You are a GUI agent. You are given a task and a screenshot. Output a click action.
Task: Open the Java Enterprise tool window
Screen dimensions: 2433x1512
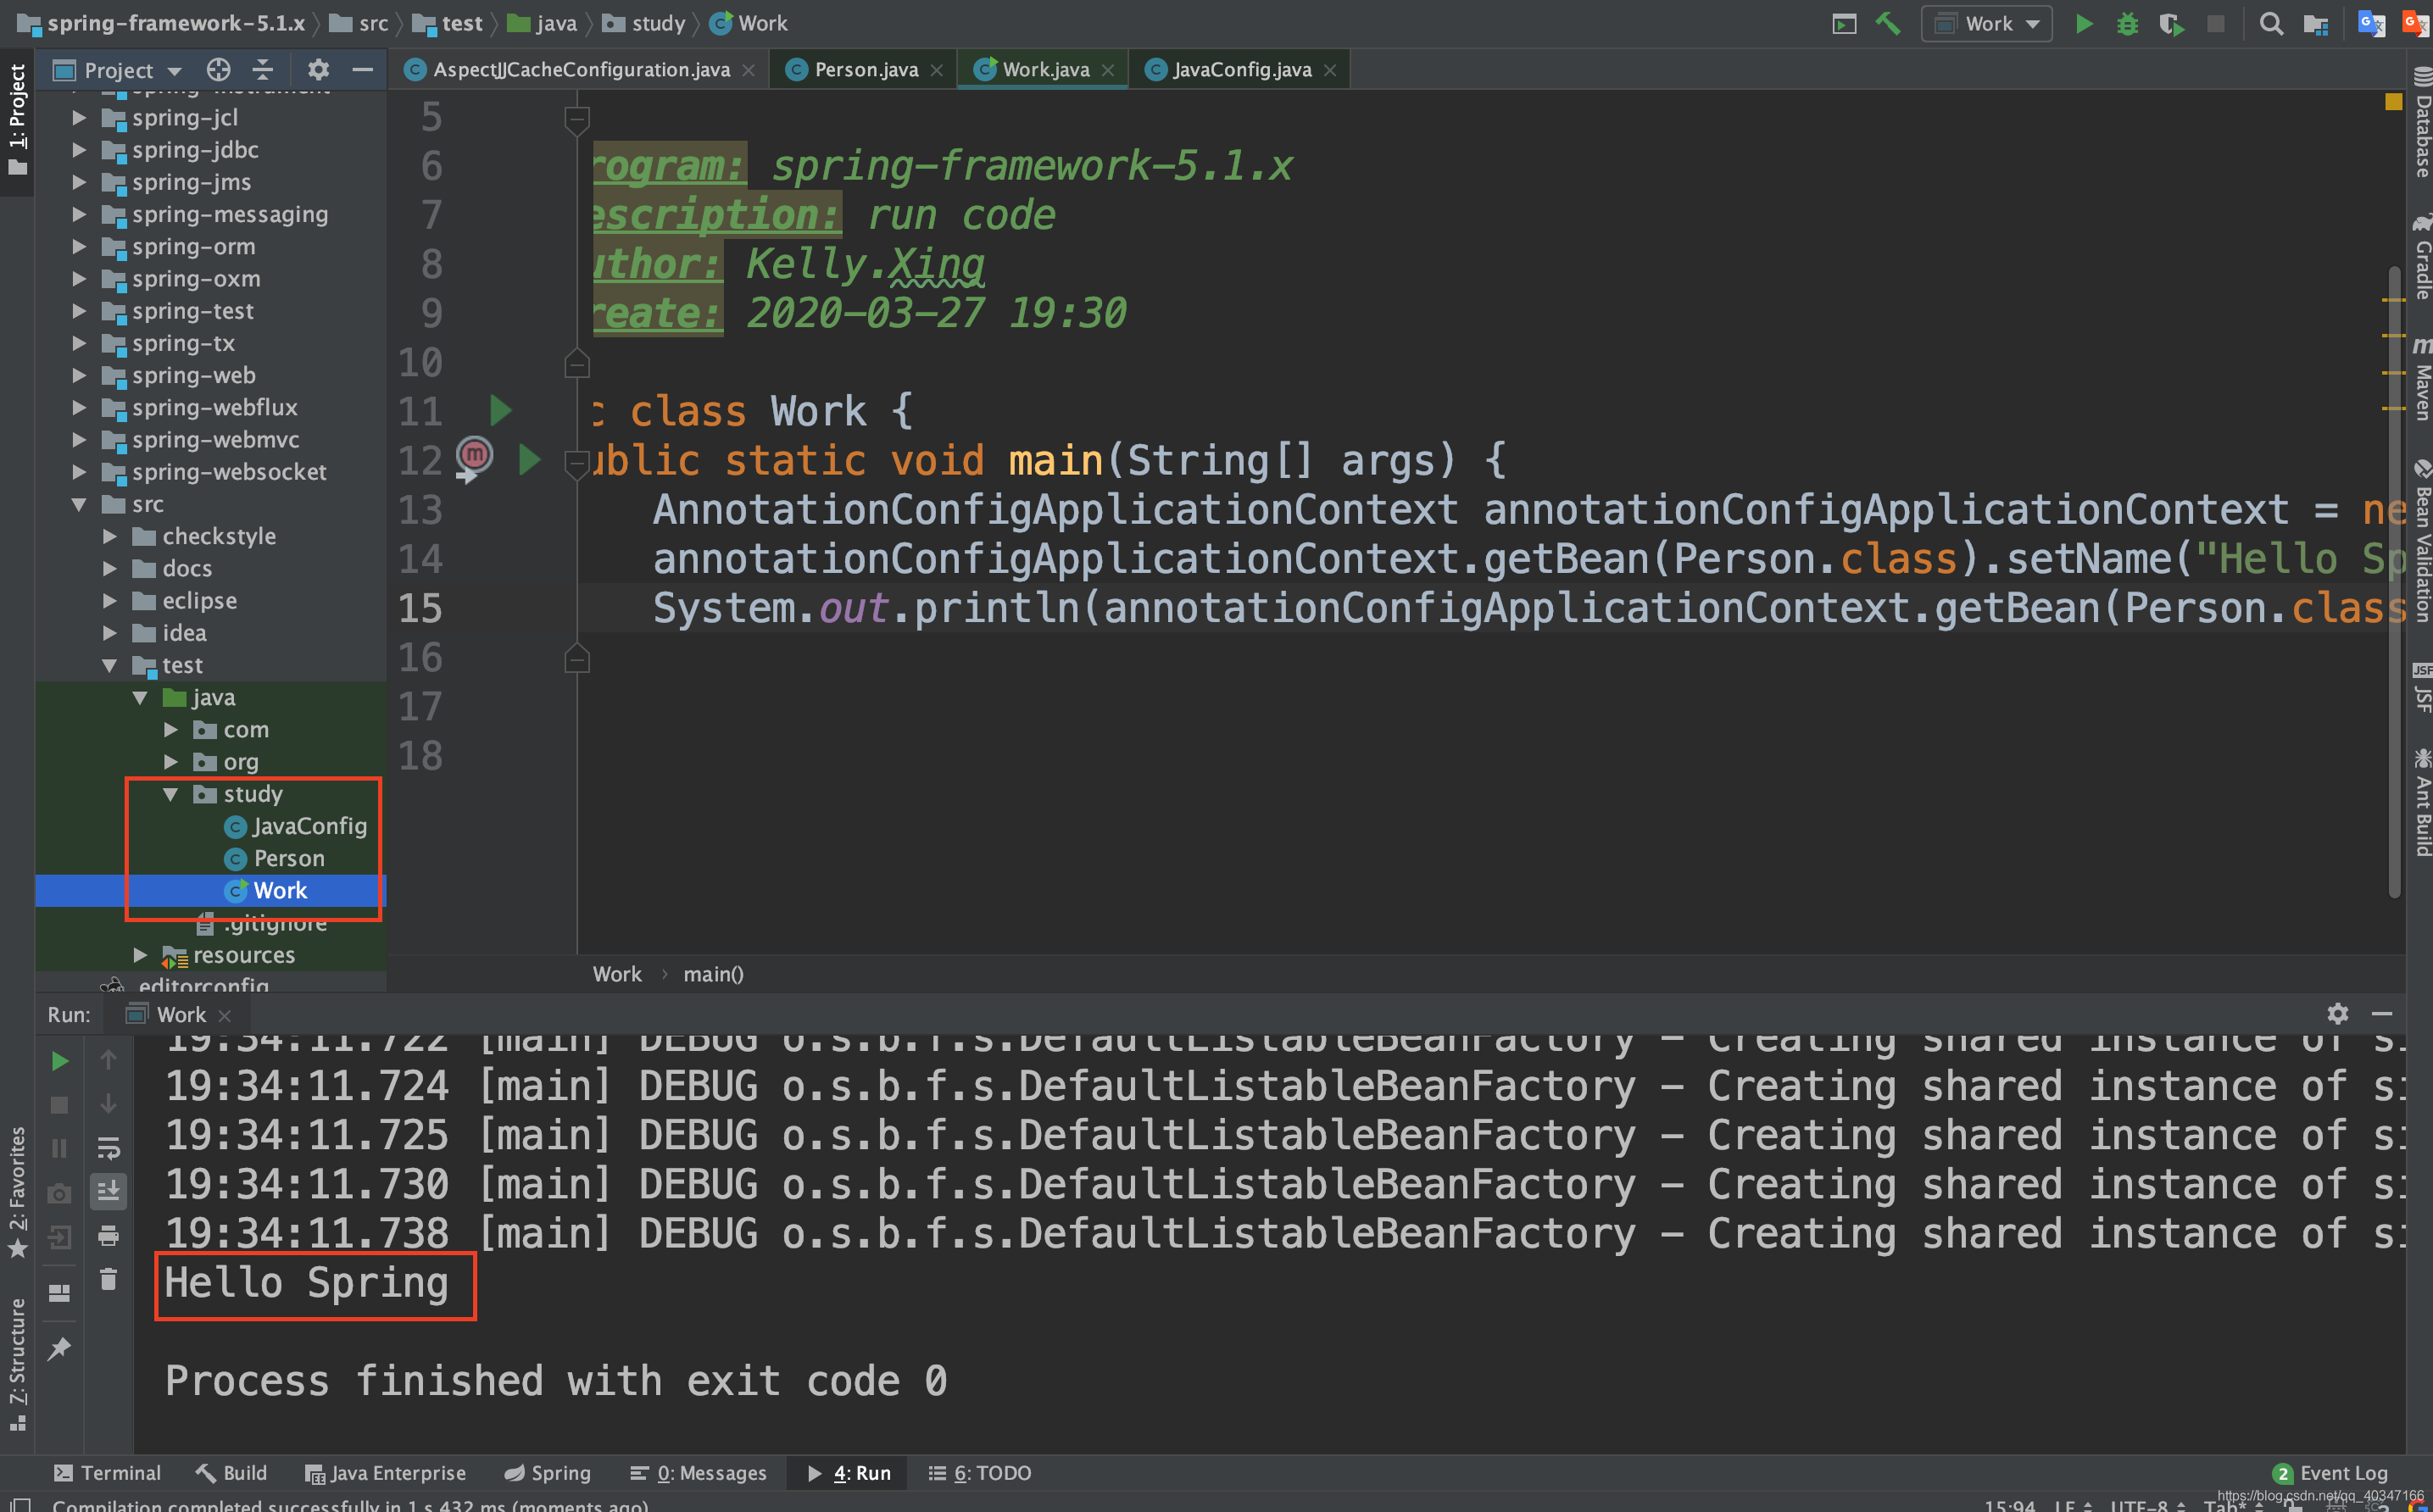[x=386, y=1473]
